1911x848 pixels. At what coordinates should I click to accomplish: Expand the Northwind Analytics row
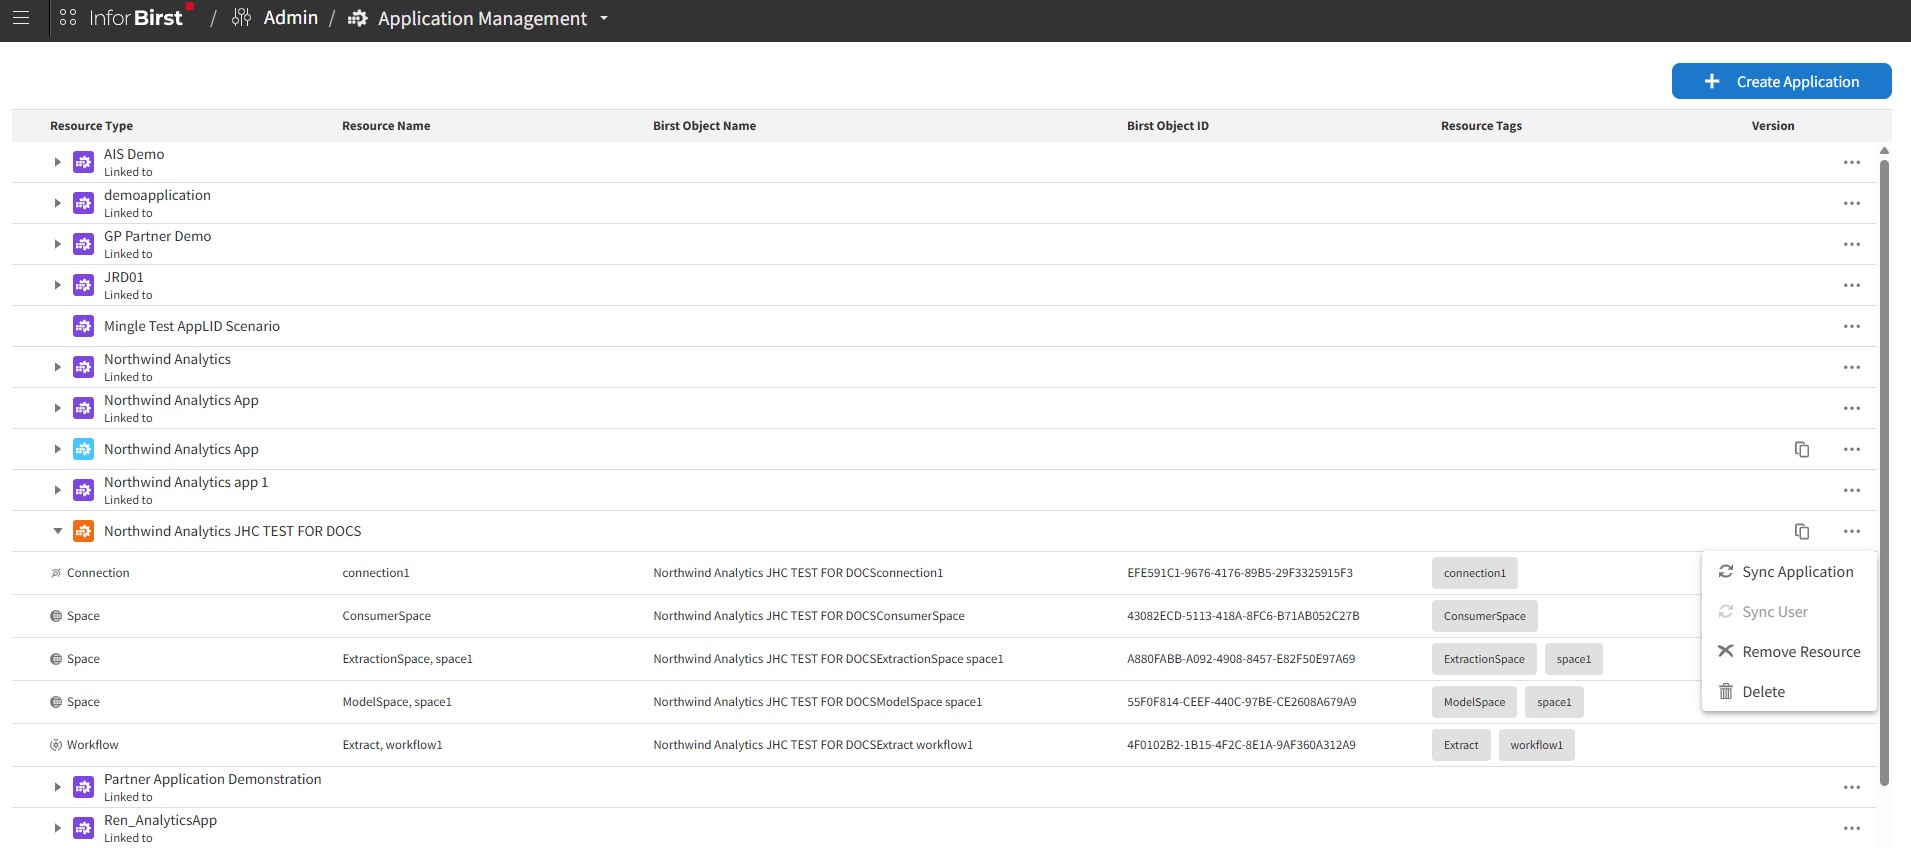(58, 367)
